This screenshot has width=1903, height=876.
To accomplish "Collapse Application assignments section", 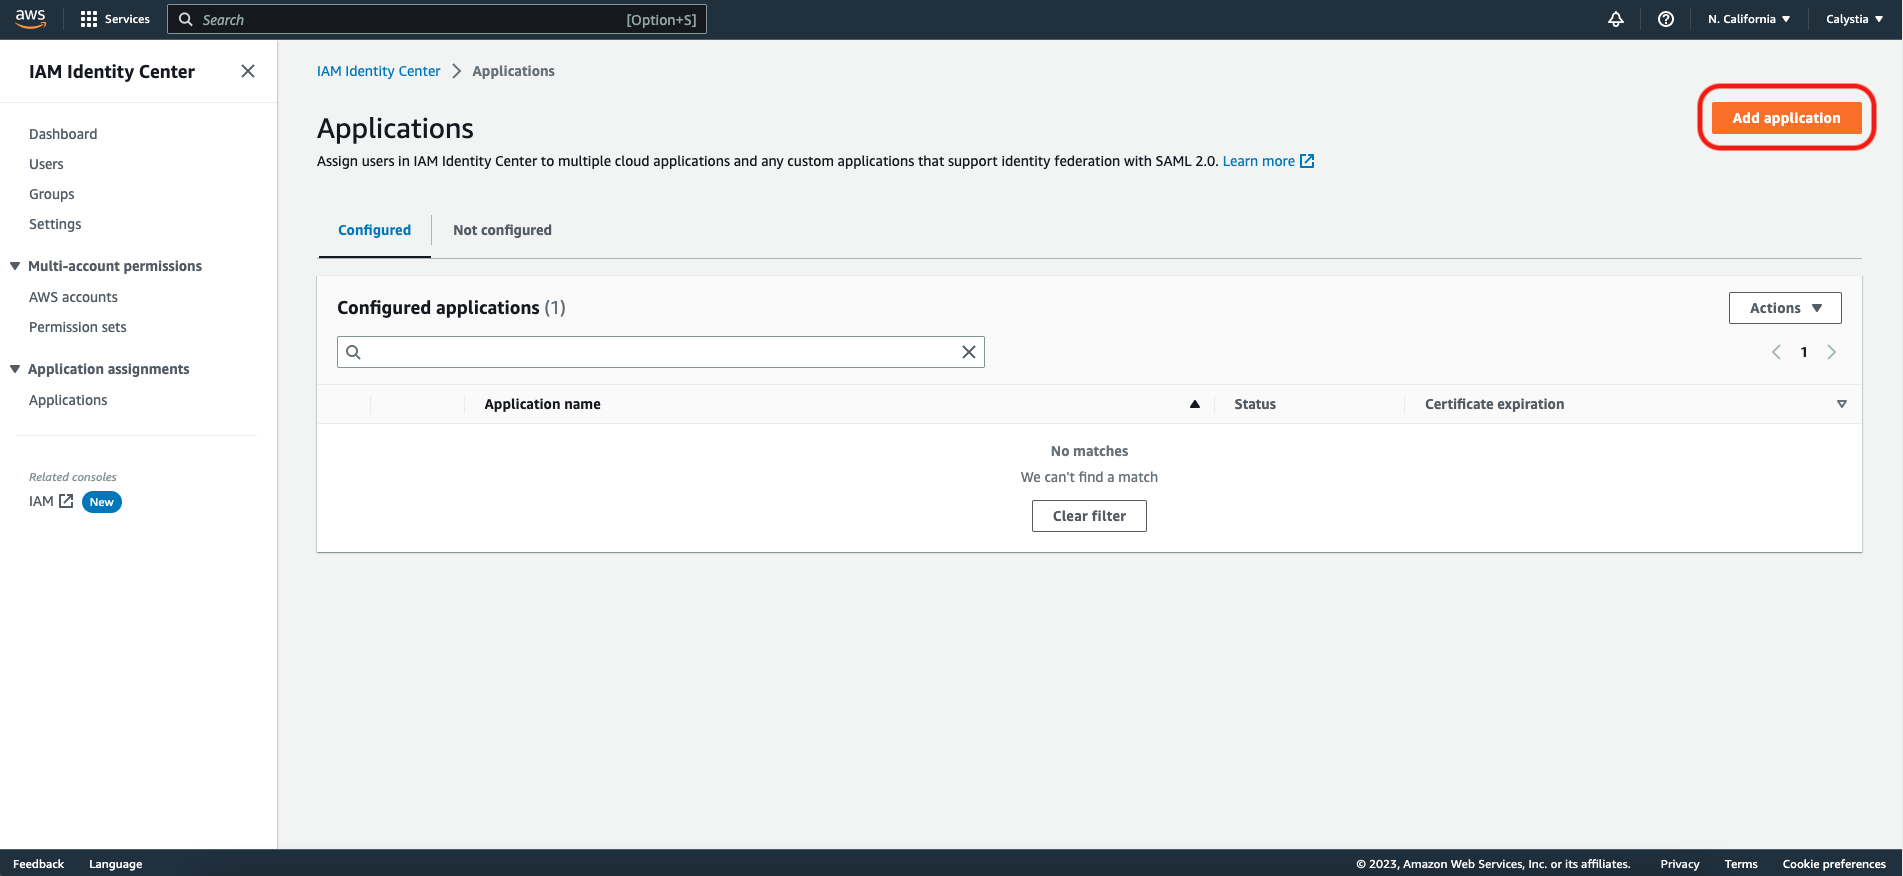I will click(15, 369).
